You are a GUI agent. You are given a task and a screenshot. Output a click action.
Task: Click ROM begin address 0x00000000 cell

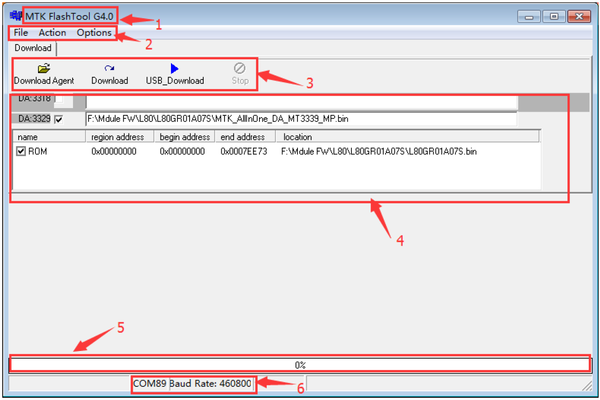click(182, 152)
